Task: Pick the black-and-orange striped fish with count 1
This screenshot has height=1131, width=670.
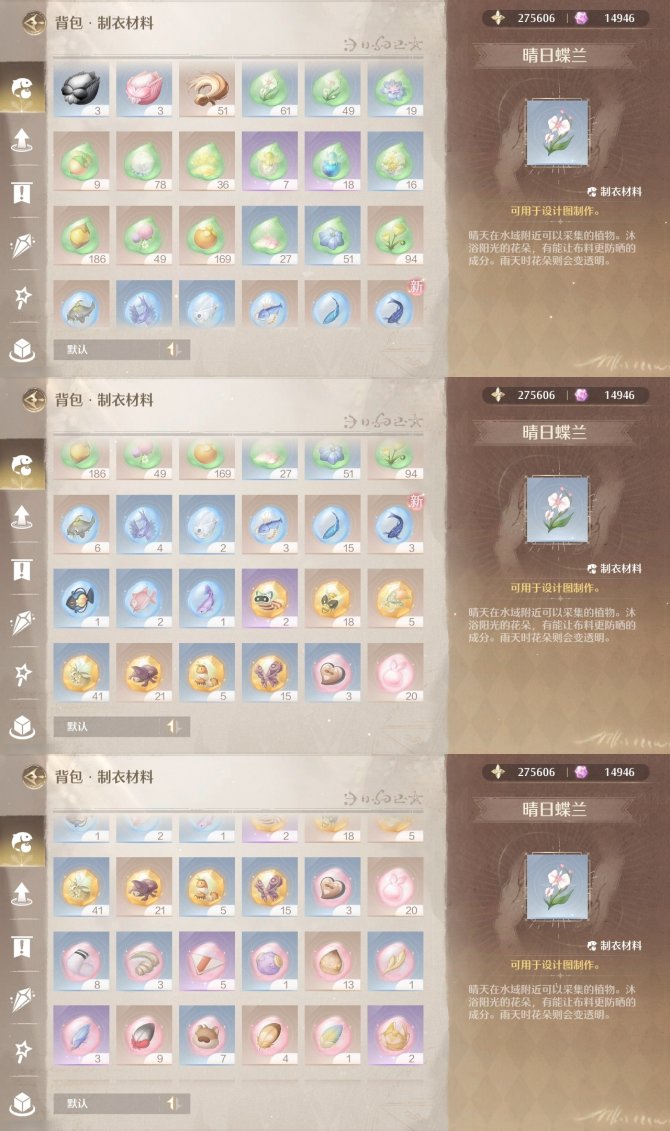Action: (x=81, y=599)
